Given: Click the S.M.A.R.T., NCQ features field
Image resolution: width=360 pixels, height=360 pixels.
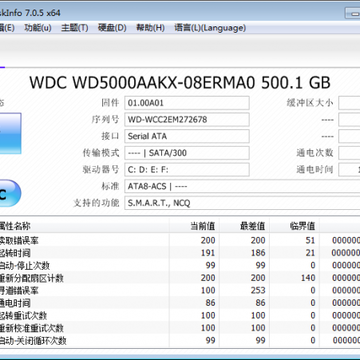Looking at the screenshot, I should [x=242, y=203].
